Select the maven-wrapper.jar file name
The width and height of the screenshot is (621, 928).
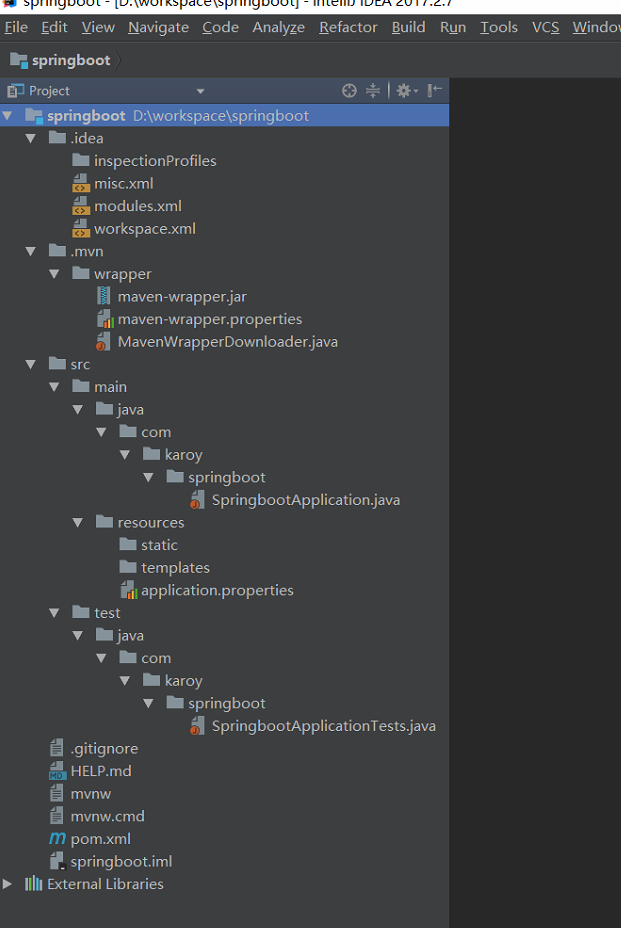(182, 297)
